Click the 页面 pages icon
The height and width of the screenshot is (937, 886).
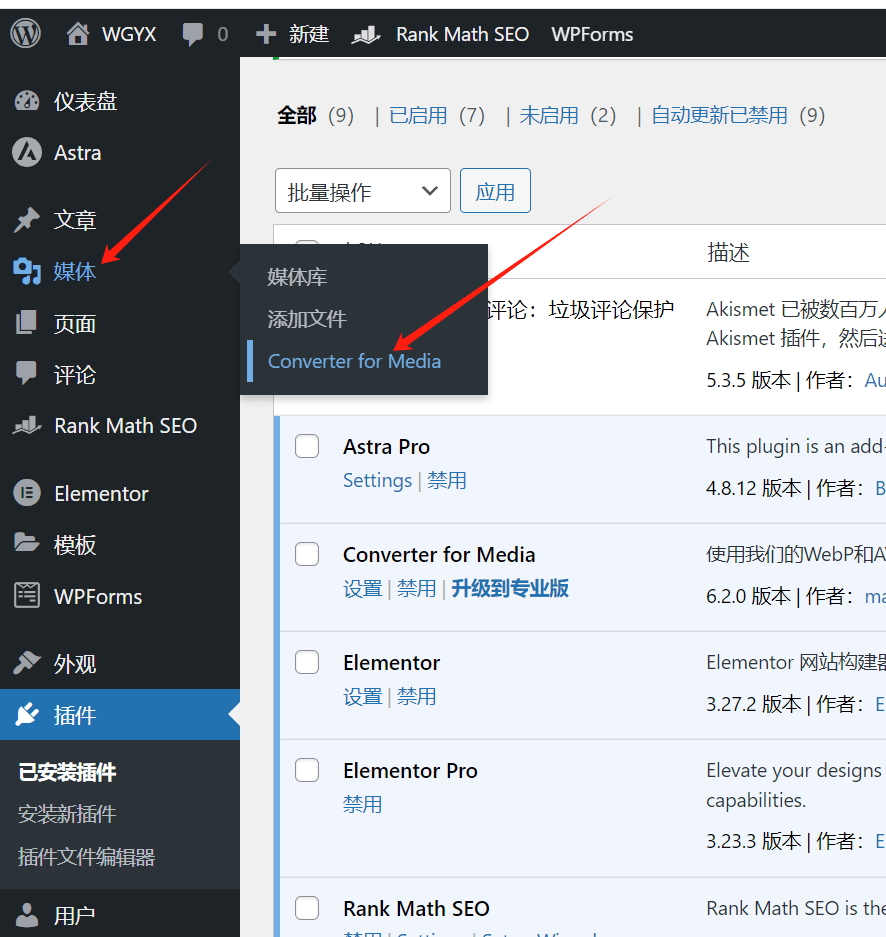(x=26, y=323)
